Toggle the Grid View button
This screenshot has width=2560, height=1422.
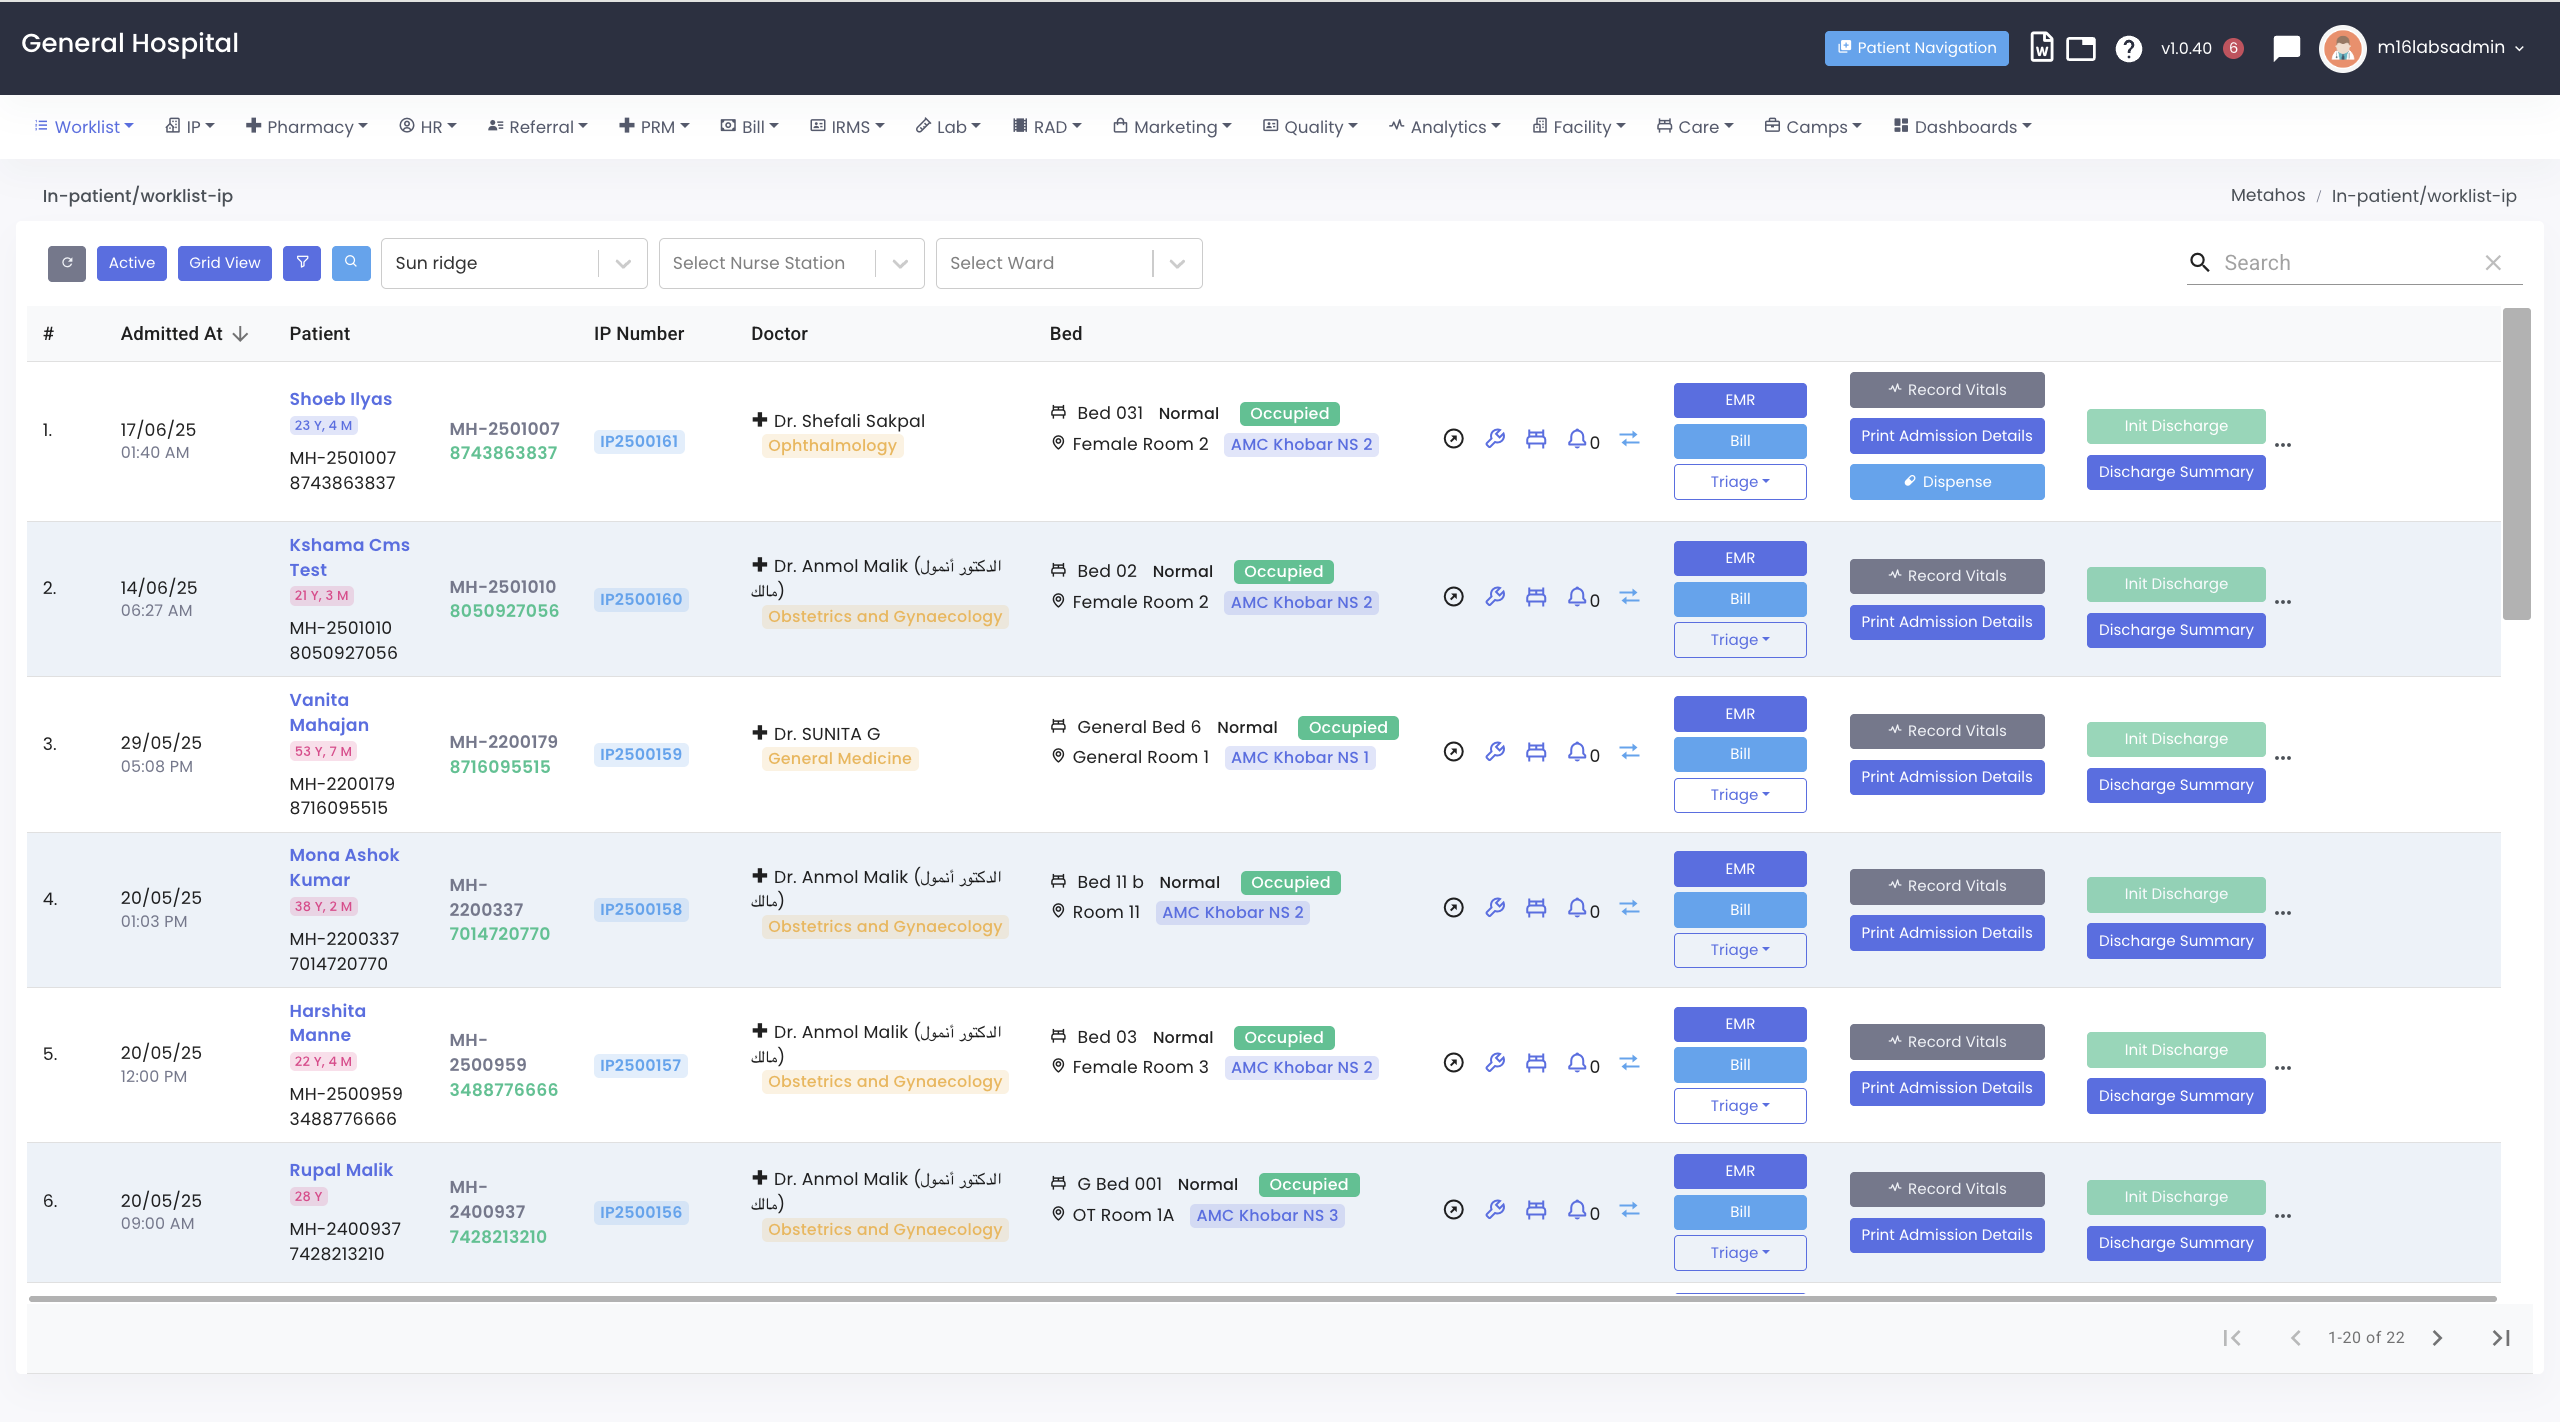224,263
